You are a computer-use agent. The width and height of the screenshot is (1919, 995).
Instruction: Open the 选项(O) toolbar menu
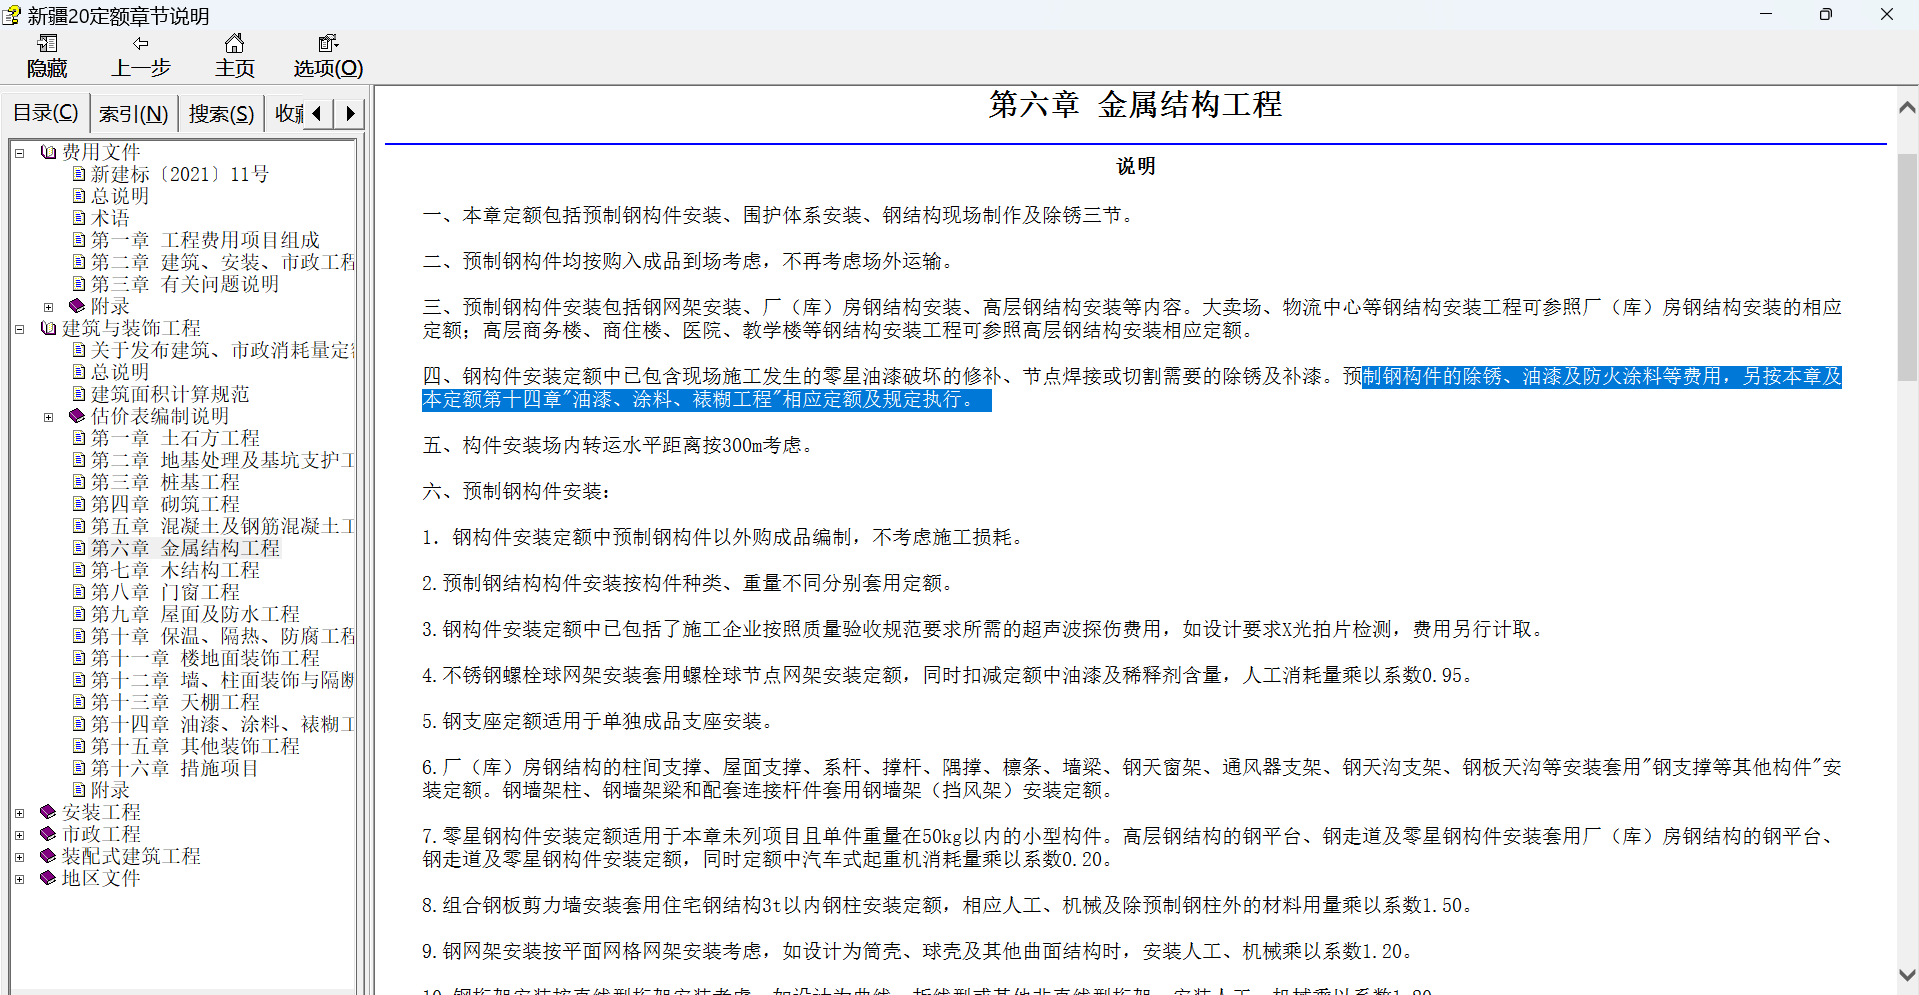coord(328,56)
